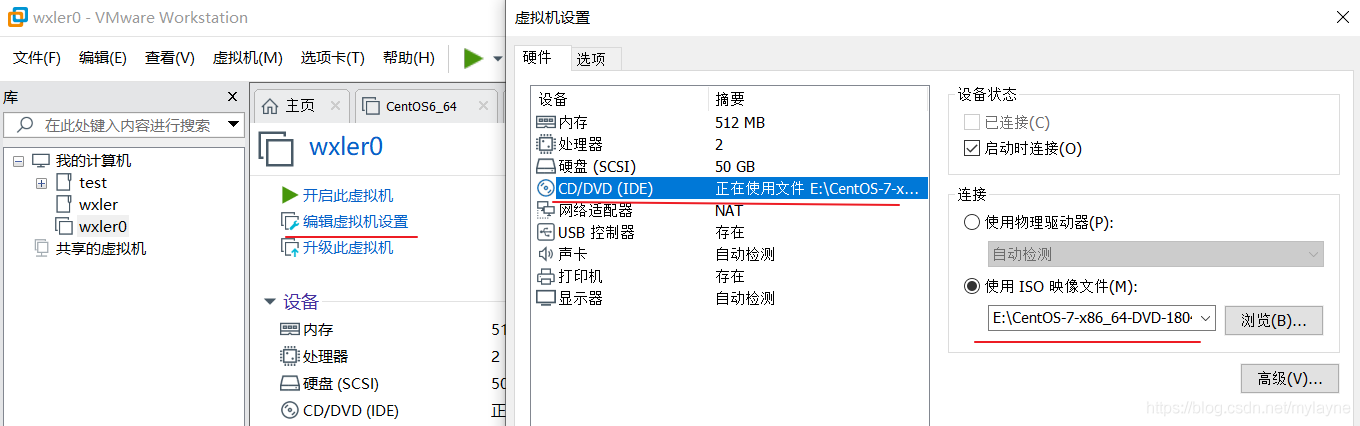Select the processor (处理器) icon in hardware list

546,144
